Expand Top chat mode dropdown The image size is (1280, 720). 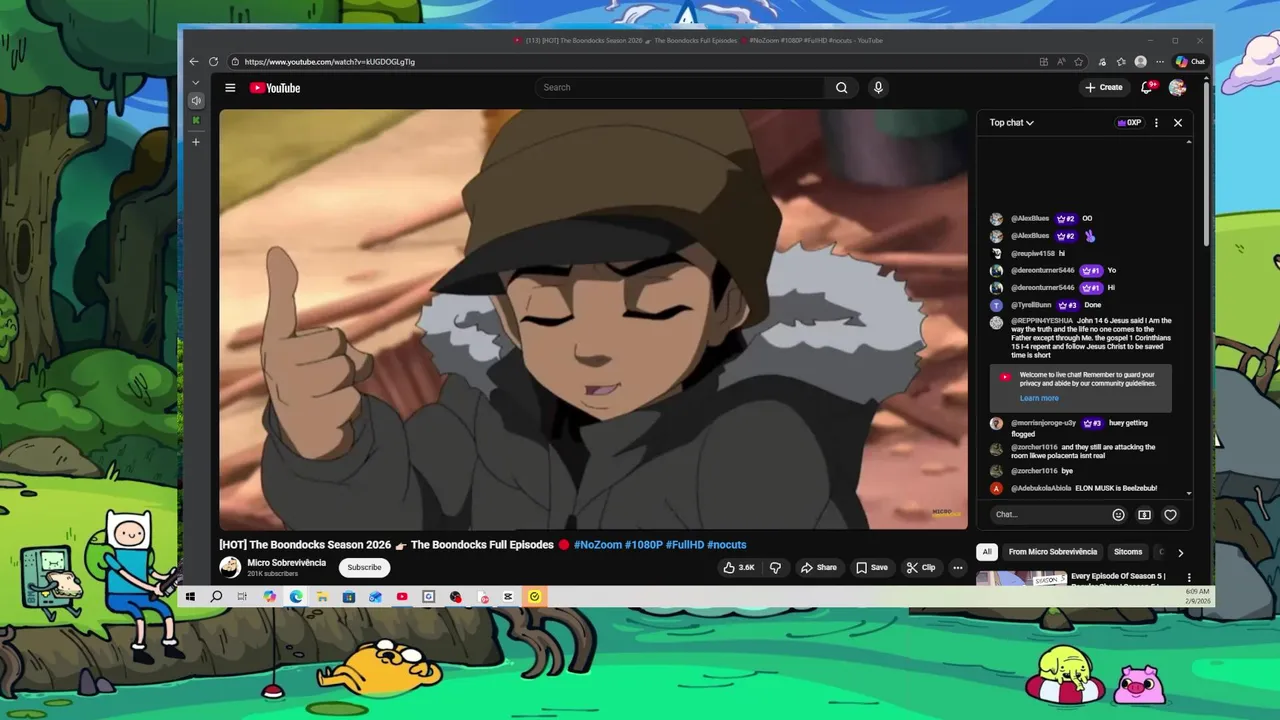pyautogui.click(x=1011, y=123)
